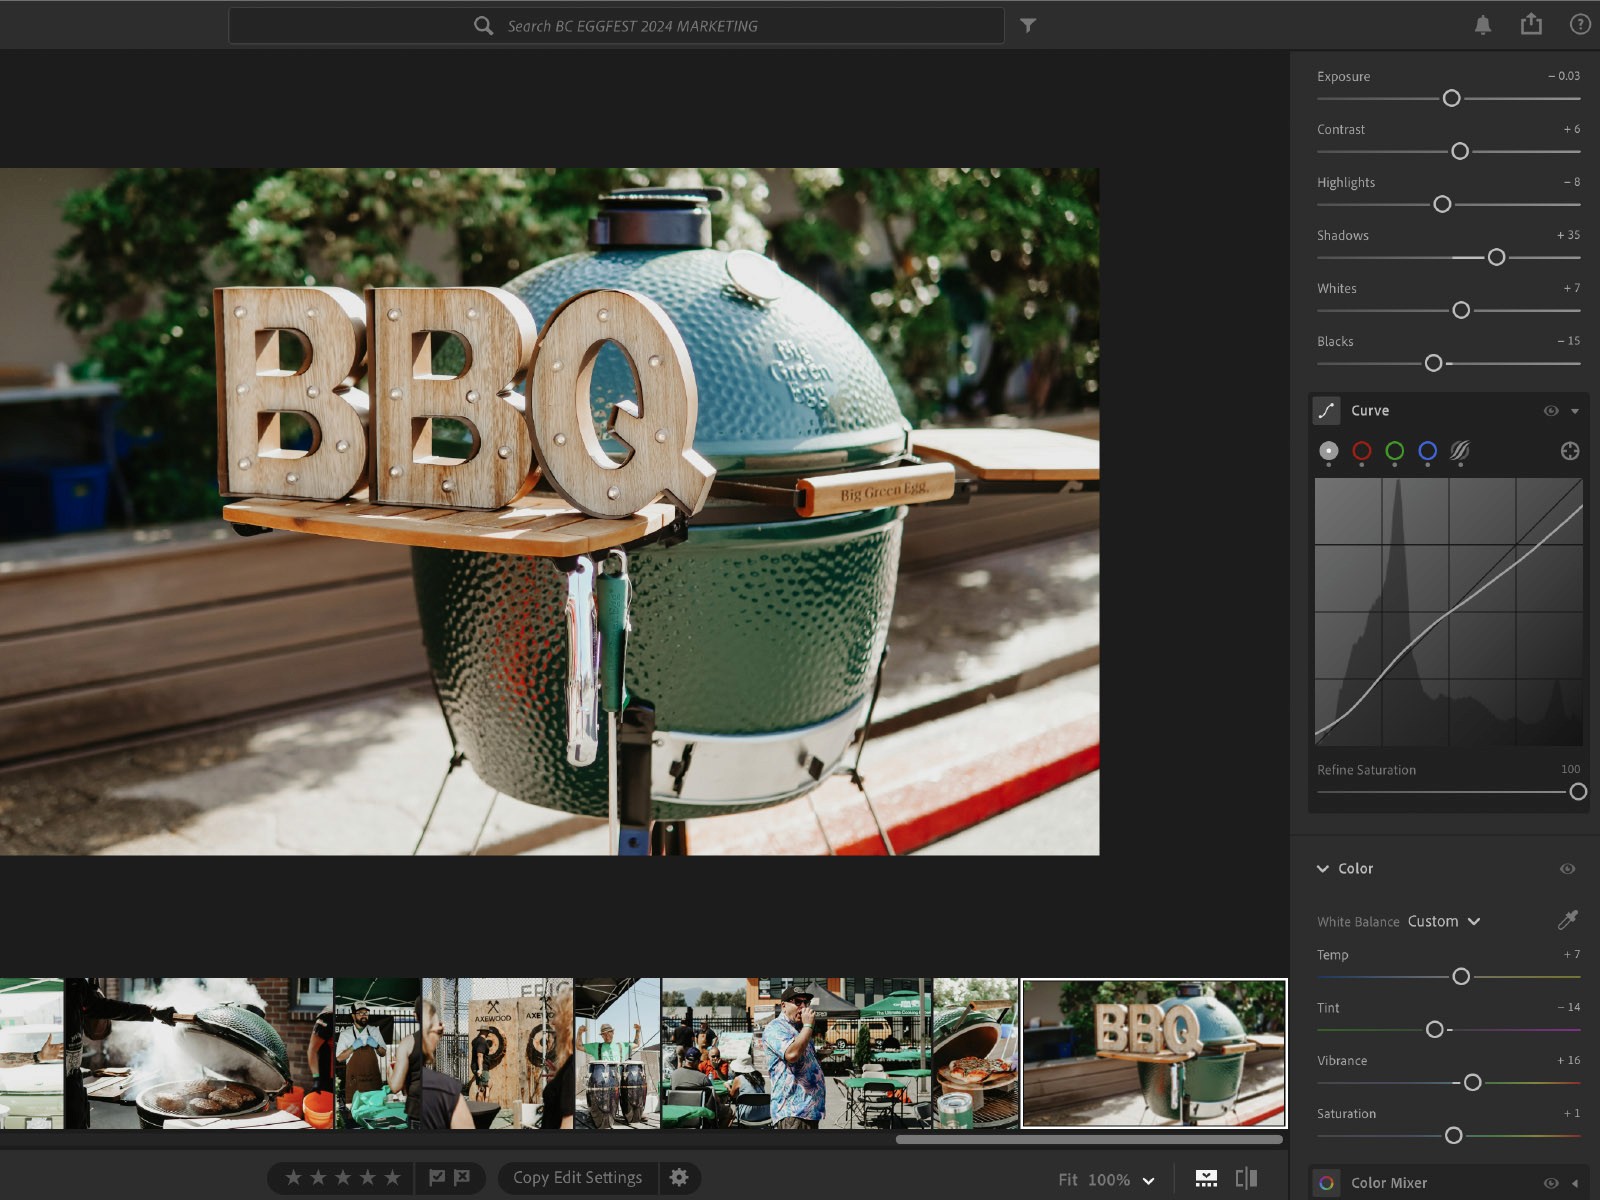Set view to Fit
1600x1200 pixels.
(1068, 1179)
